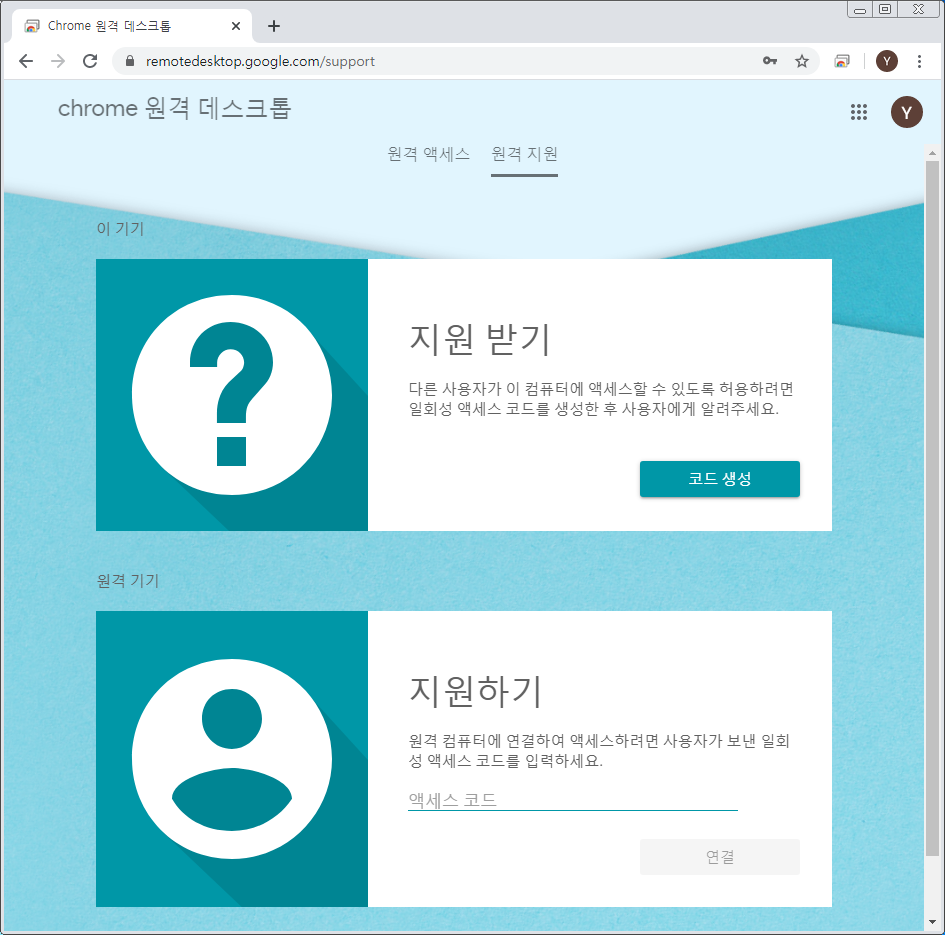Select the 원격 지원 tab
The width and height of the screenshot is (945, 935).
point(524,154)
